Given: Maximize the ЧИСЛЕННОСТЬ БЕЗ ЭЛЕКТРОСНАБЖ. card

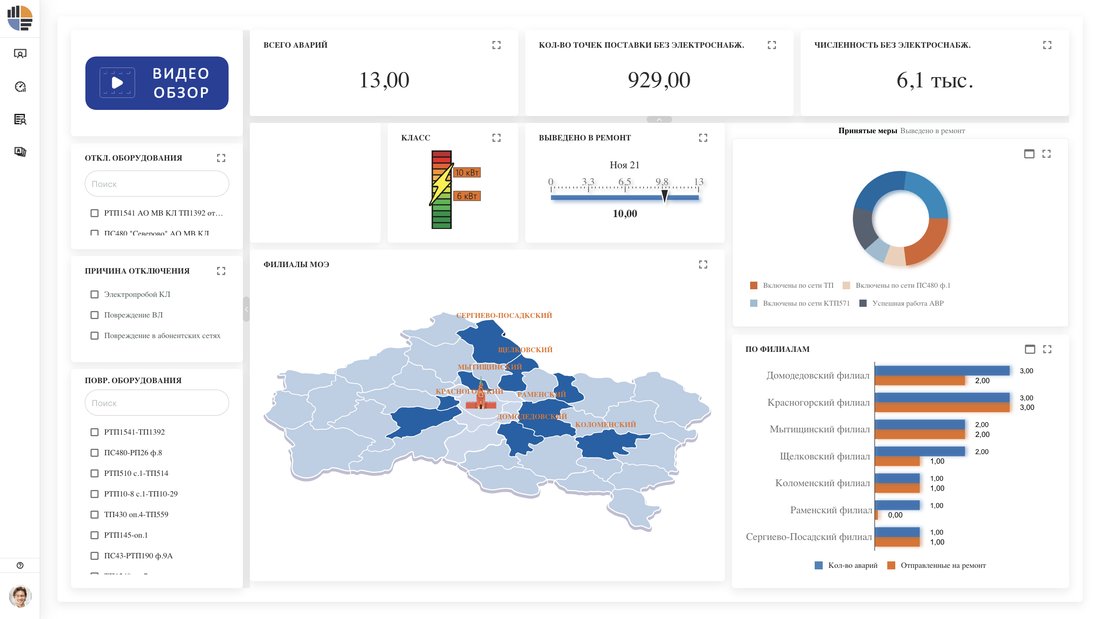Looking at the screenshot, I should [1047, 45].
